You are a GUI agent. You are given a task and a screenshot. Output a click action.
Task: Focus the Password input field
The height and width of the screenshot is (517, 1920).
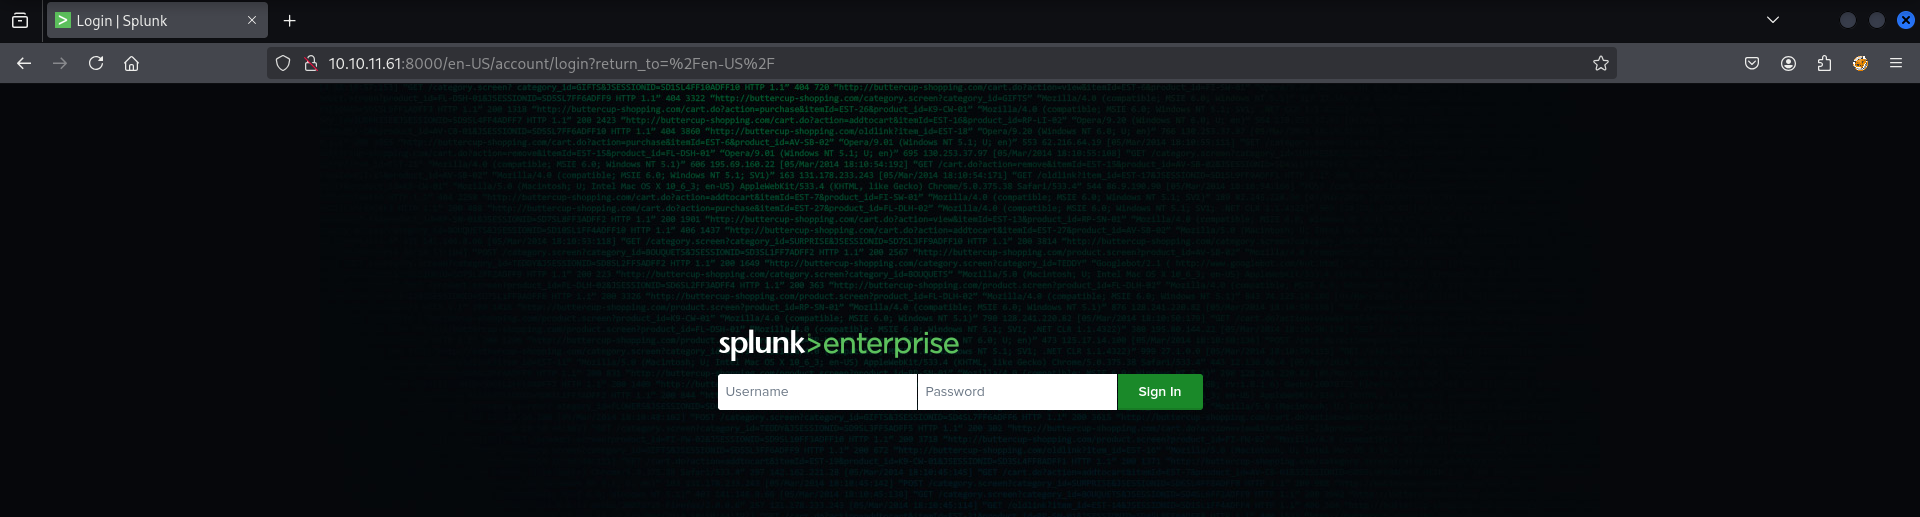1016,392
